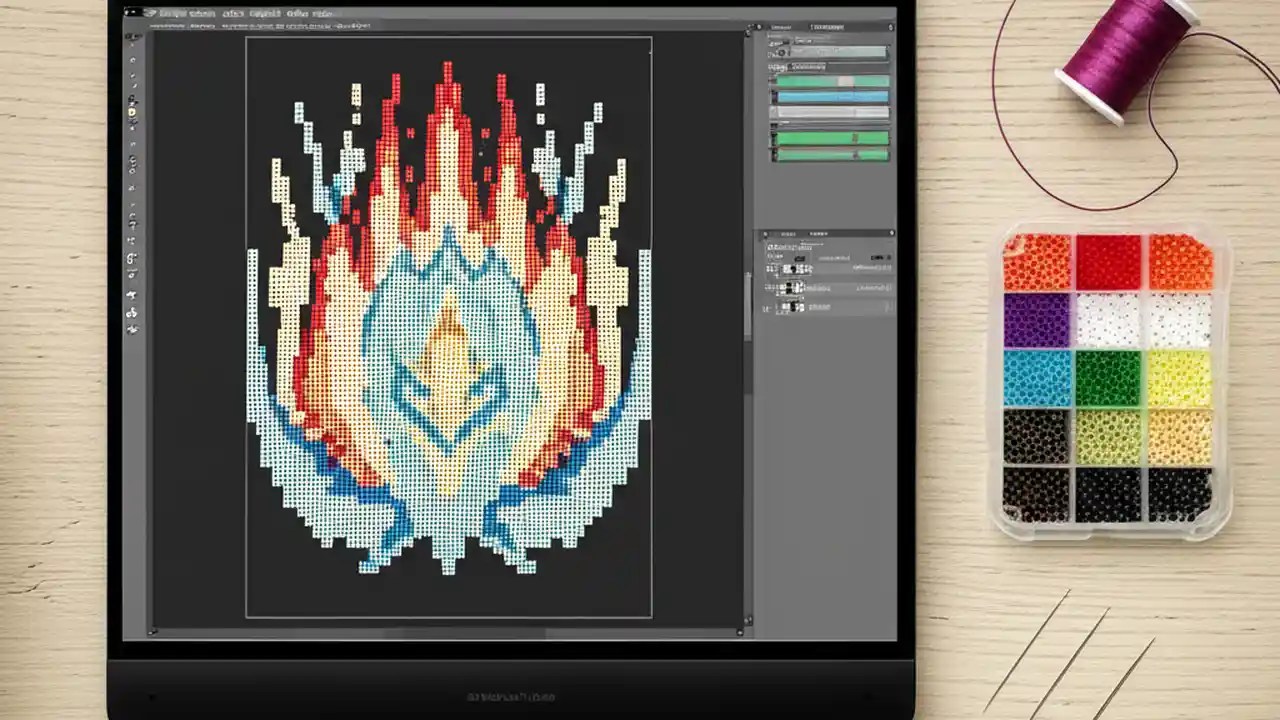Image resolution: width=1280 pixels, height=720 pixels.
Task: Collapse the upper right panel with the arrow
Action: pos(890,25)
